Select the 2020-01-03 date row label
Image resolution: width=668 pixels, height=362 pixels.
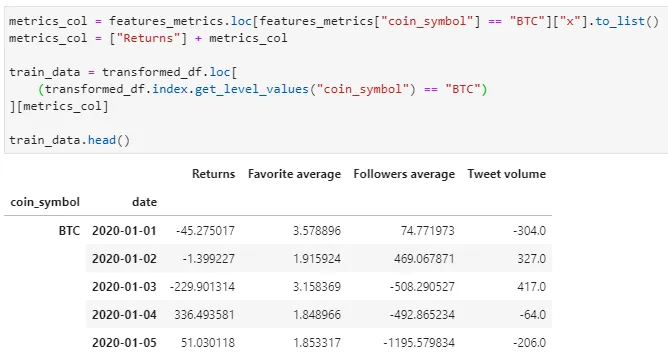click(x=124, y=287)
